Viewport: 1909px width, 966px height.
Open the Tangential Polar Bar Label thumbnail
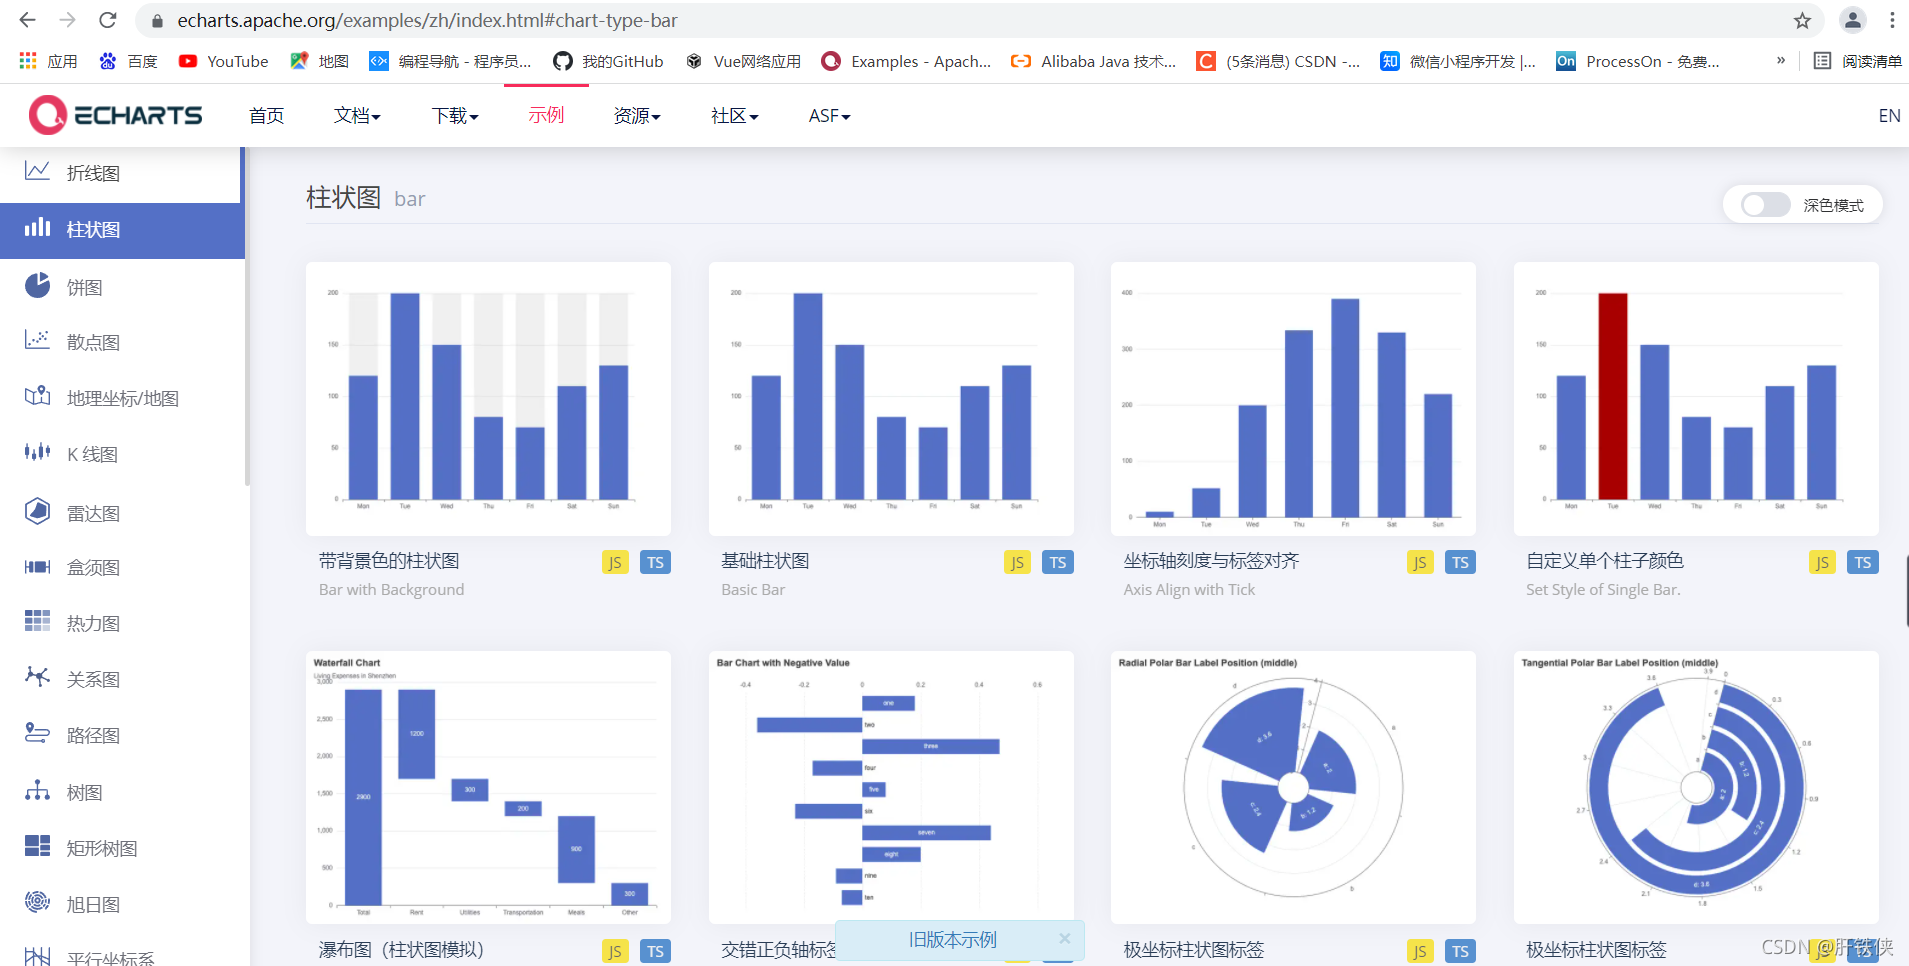tap(1696, 787)
